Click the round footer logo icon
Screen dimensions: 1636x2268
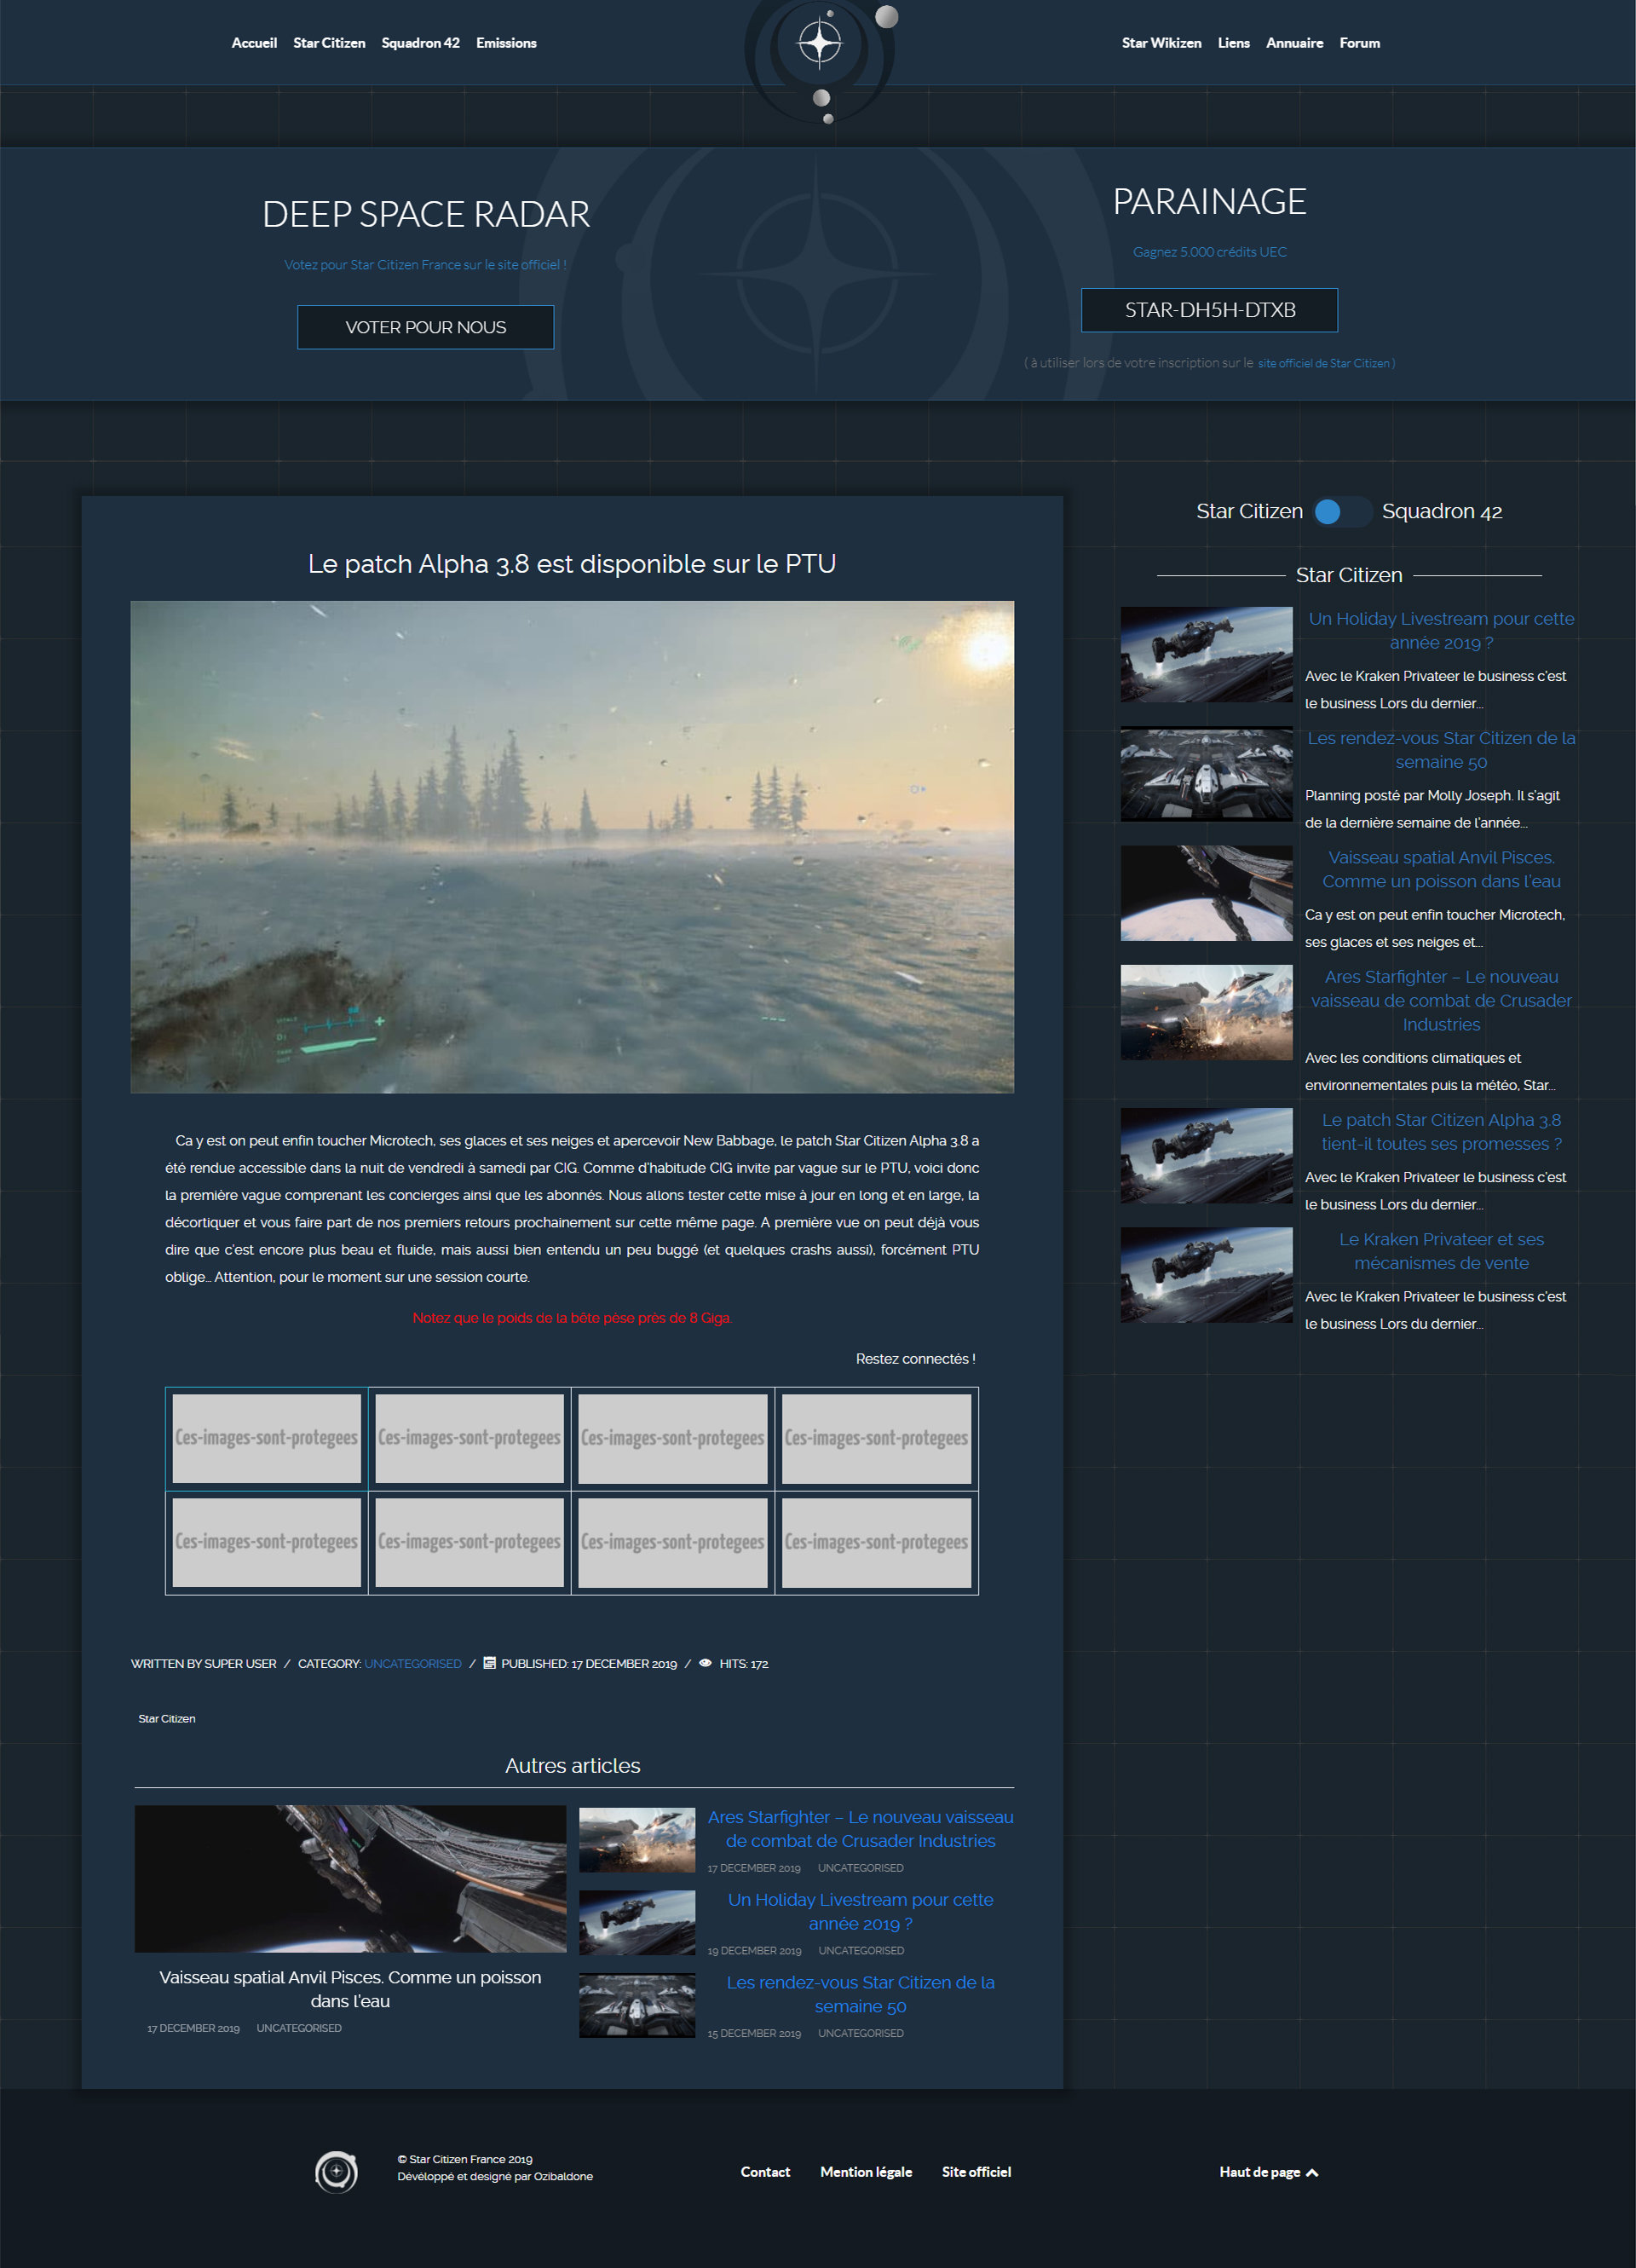tap(336, 2171)
